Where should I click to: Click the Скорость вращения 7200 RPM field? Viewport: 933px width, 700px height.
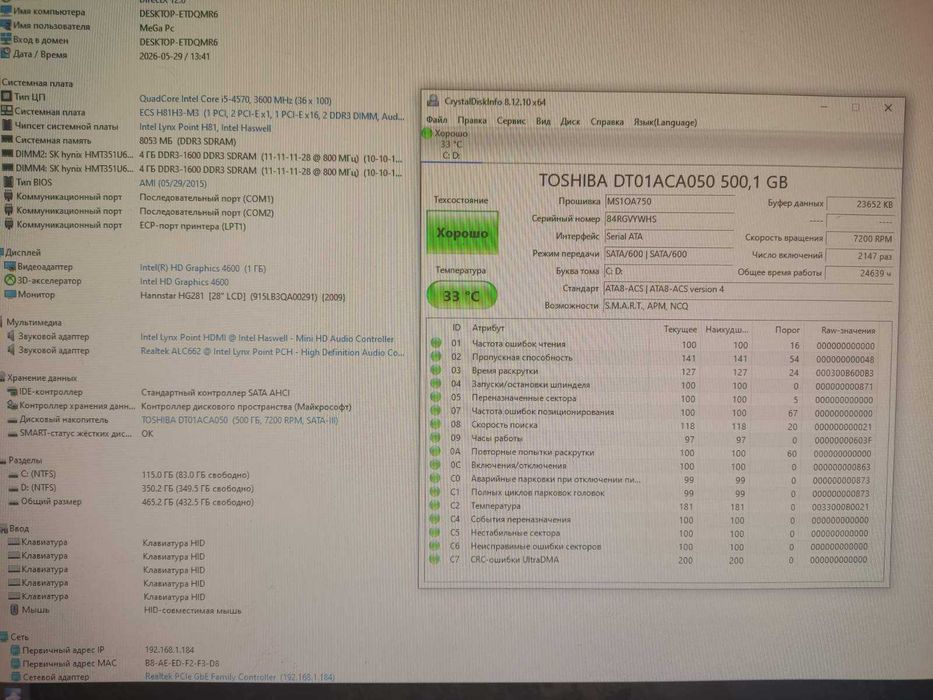click(x=860, y=238)
